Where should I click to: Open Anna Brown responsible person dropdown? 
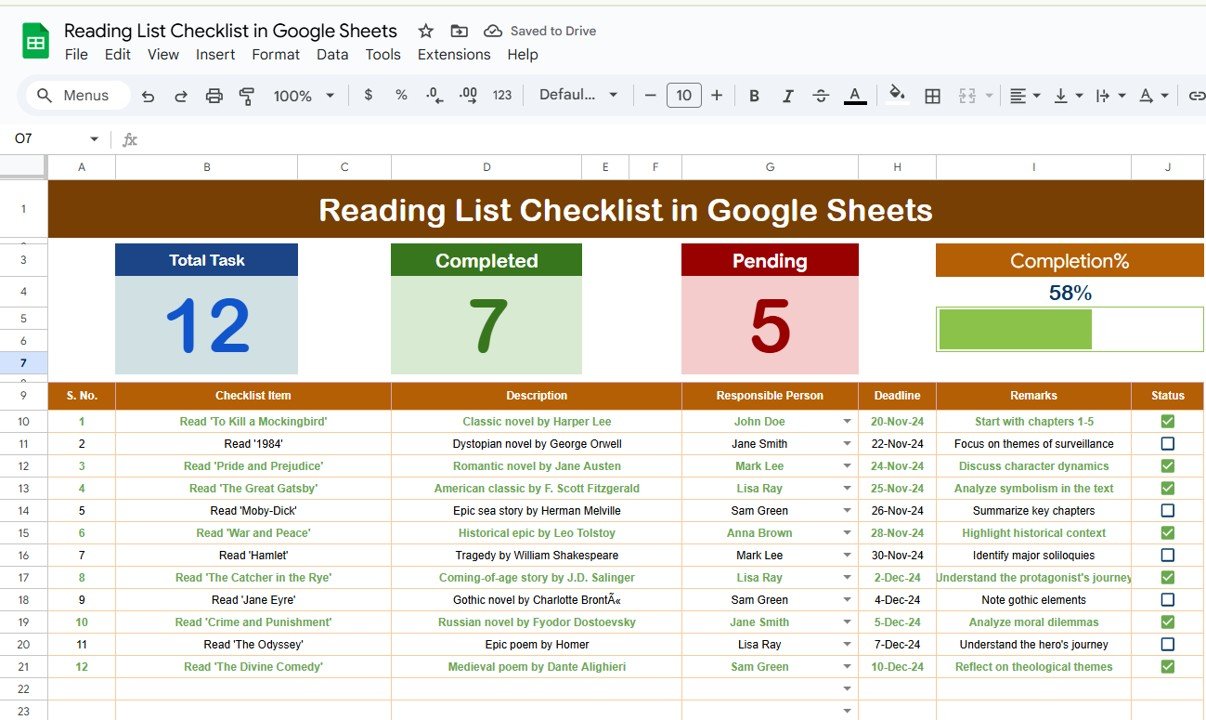[x=847, y=533]
